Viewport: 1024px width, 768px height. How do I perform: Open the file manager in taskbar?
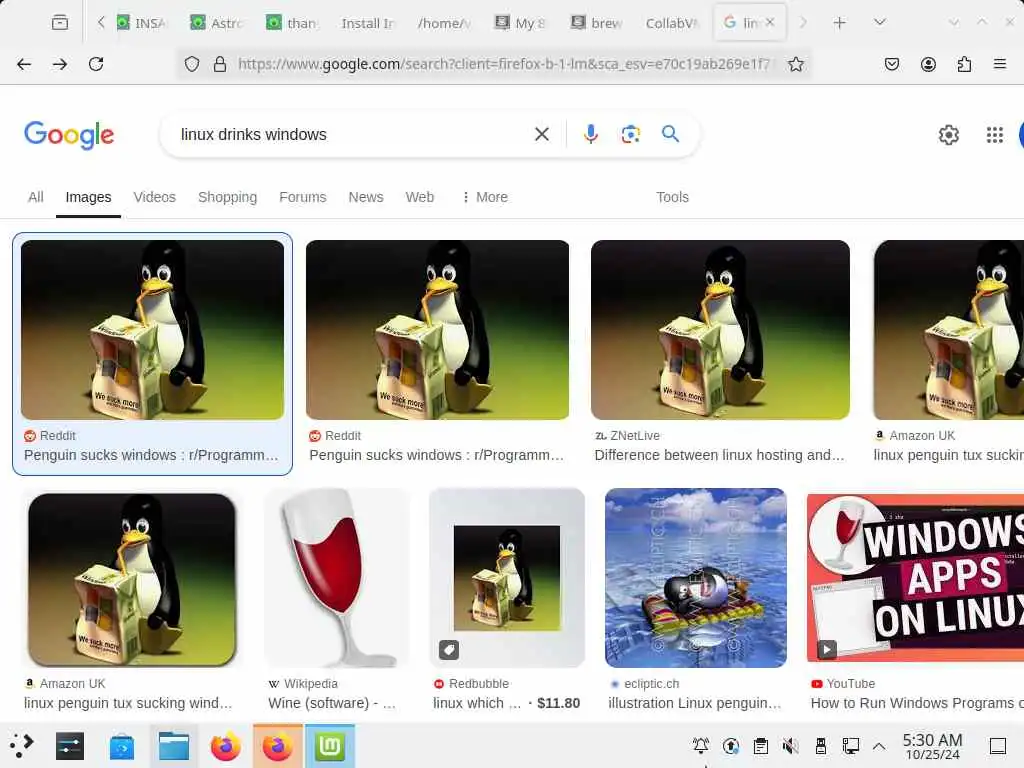(174, 746)
